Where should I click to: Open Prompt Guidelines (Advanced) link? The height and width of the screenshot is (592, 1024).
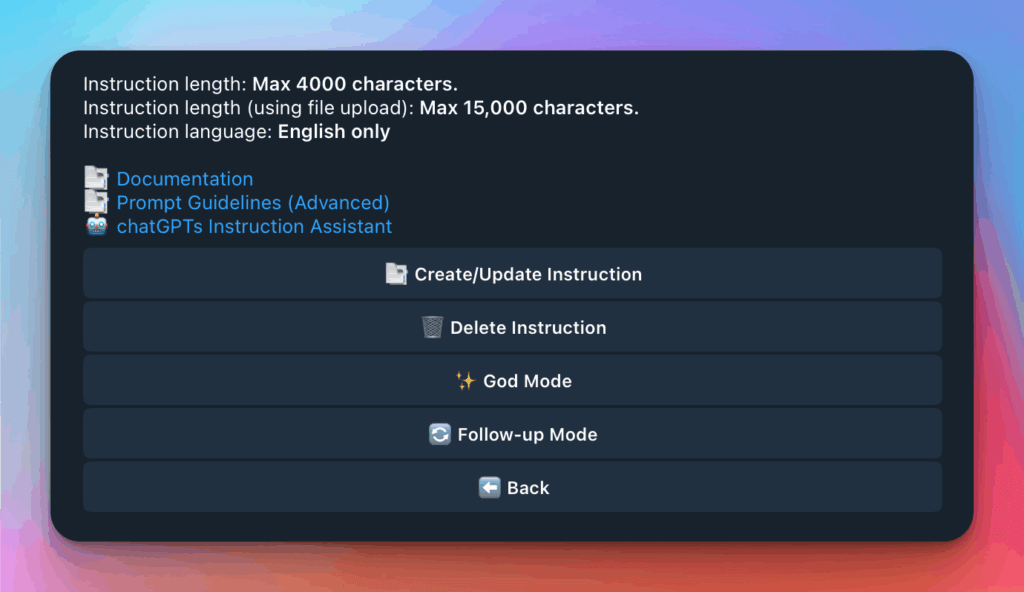click(253, 203)
